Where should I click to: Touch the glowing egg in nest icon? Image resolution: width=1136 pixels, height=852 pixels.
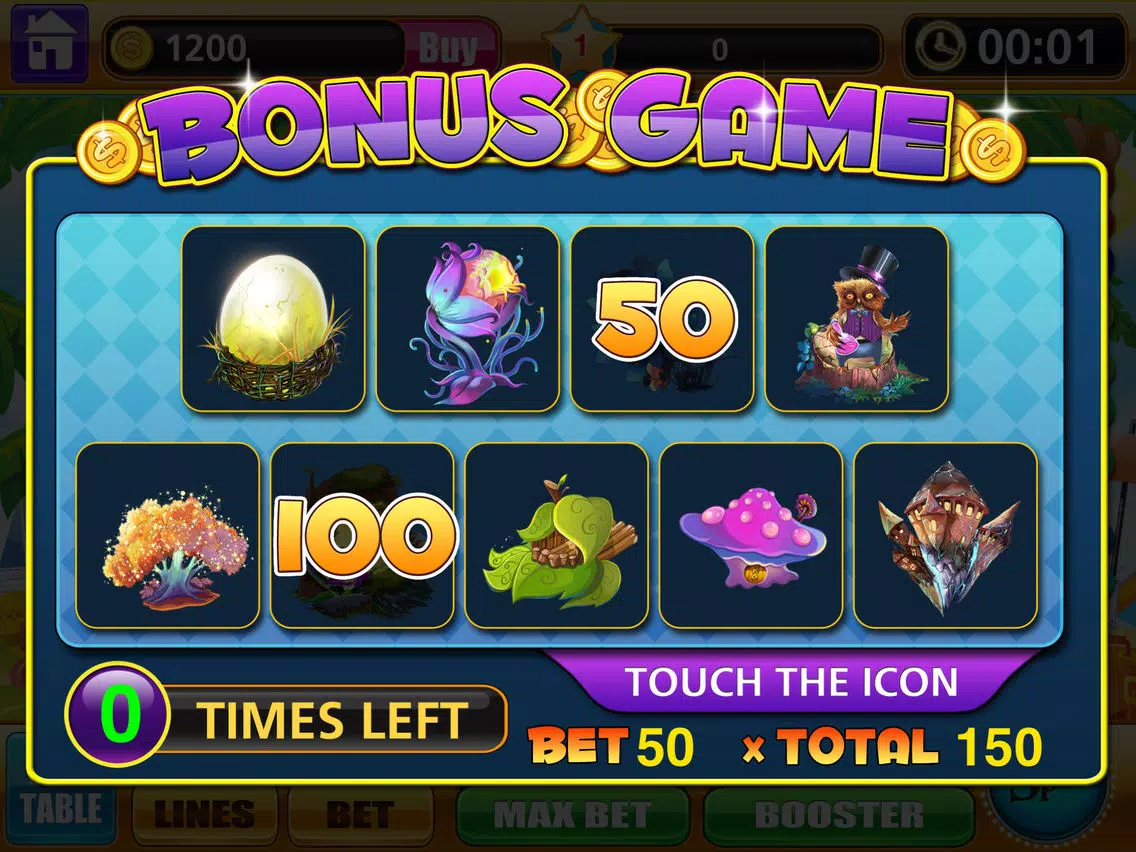pyautogui.click(x=273, y=320)
